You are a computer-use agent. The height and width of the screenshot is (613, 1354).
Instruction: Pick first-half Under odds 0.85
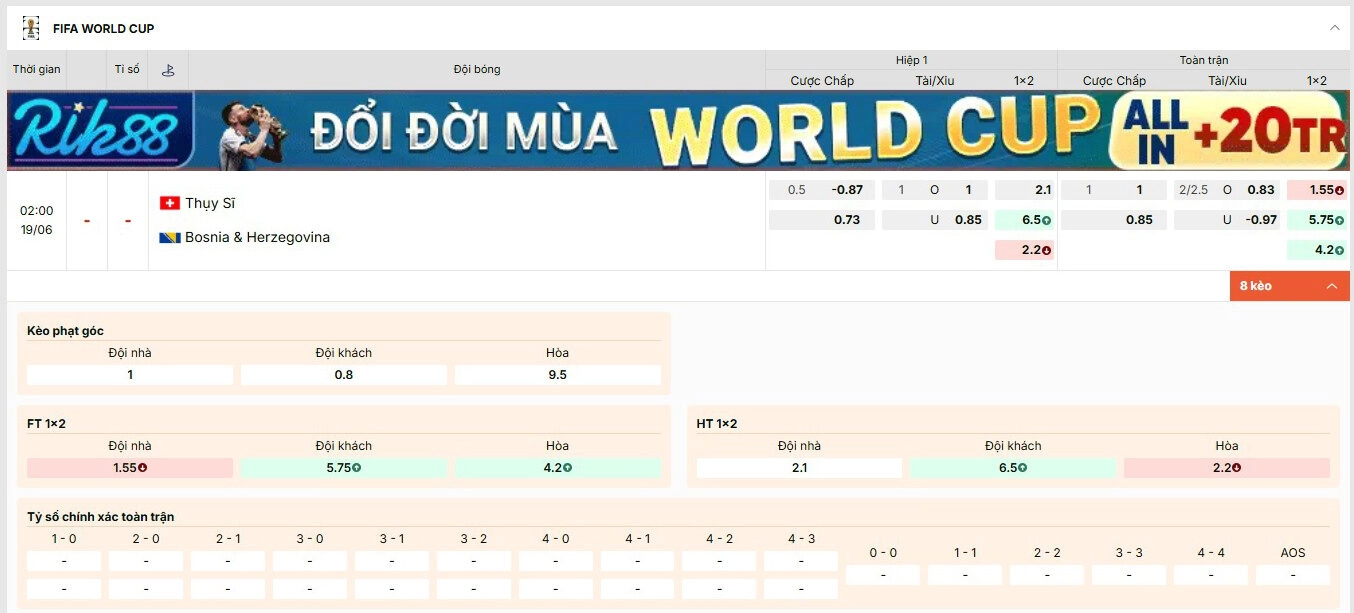coord(935,220)
